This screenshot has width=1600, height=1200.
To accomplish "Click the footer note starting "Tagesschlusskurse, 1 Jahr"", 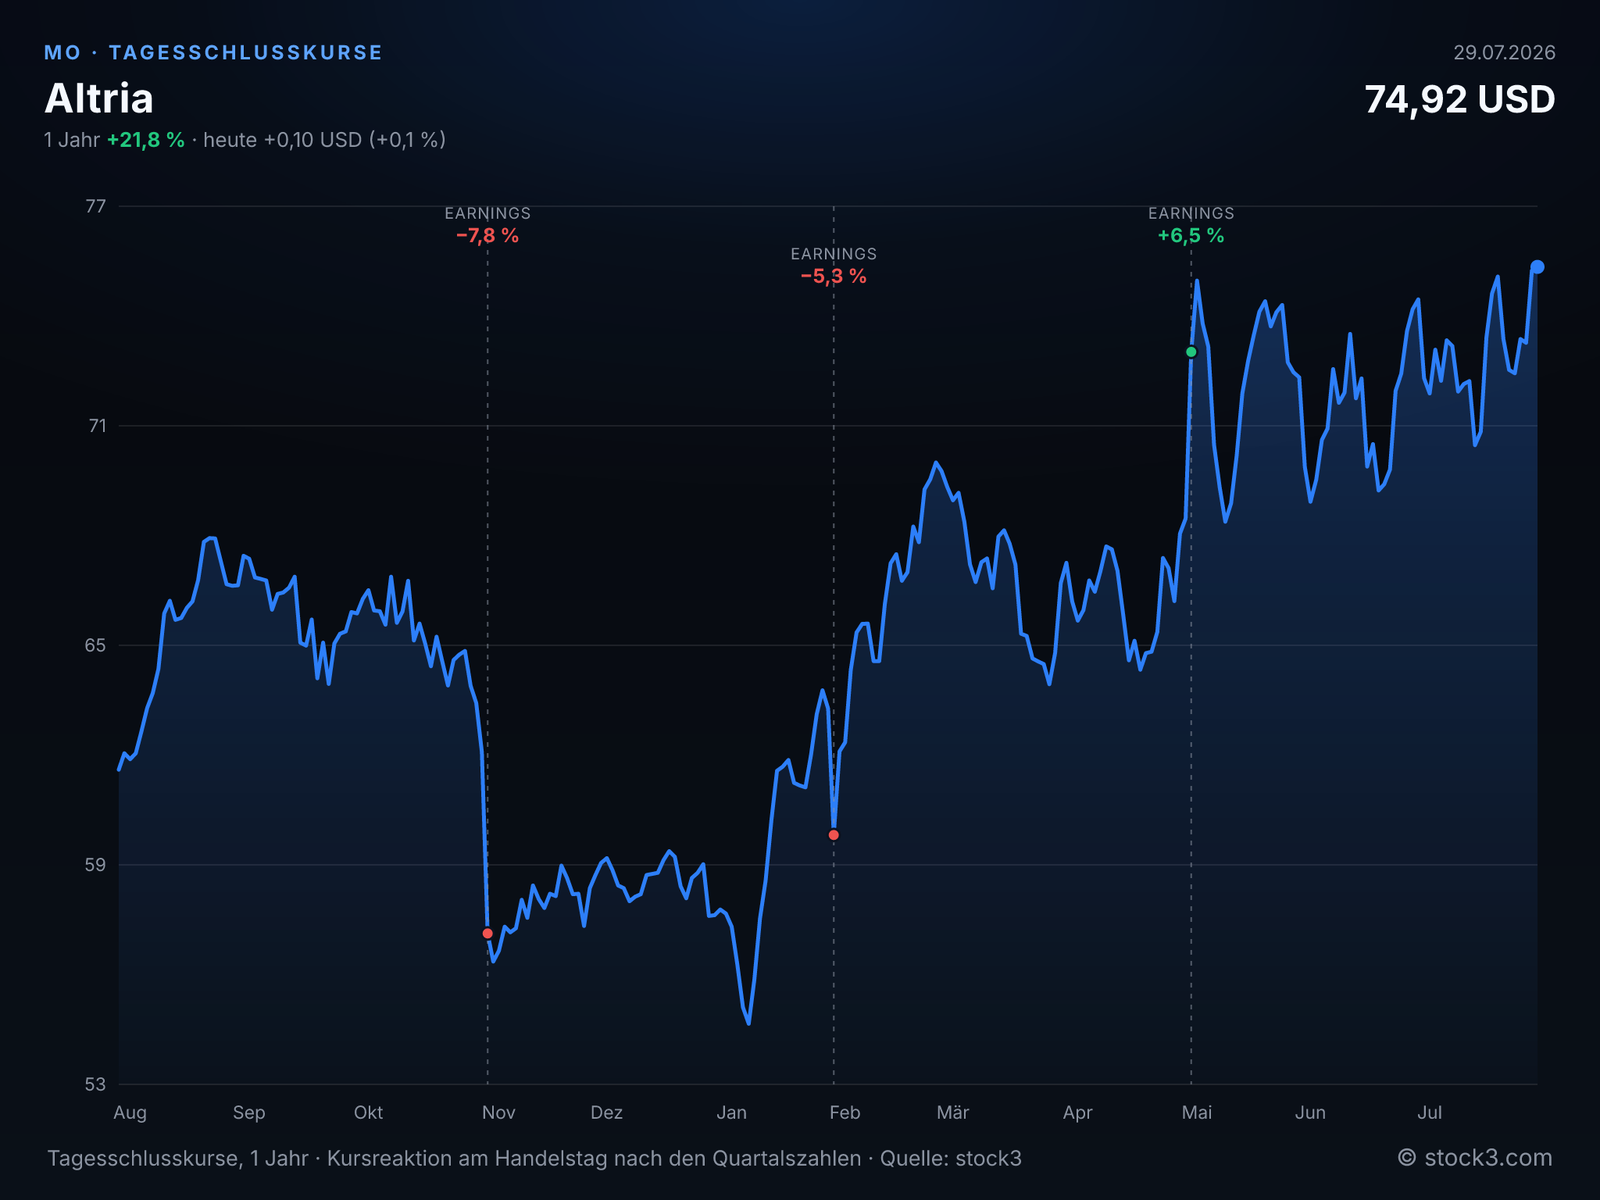I will 534,1159.
